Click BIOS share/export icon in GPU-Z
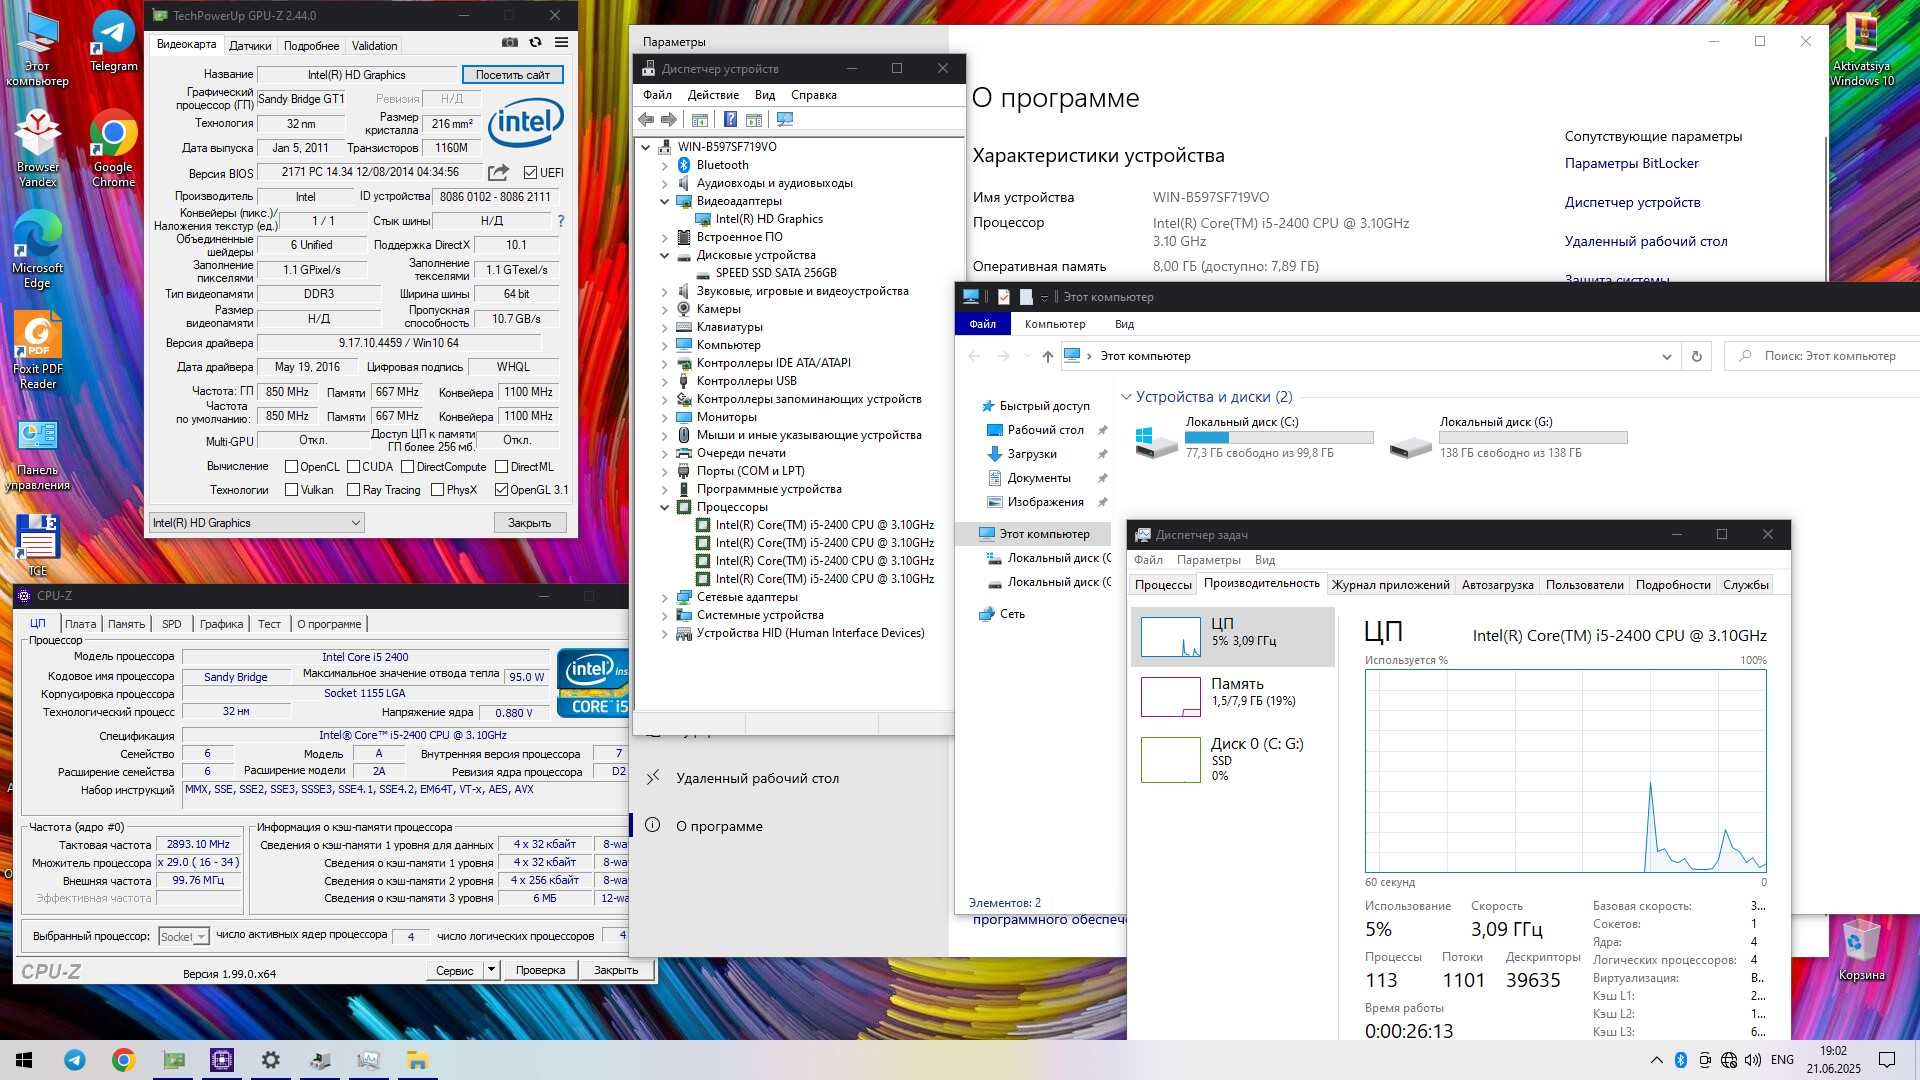 [x=498, y=172]
